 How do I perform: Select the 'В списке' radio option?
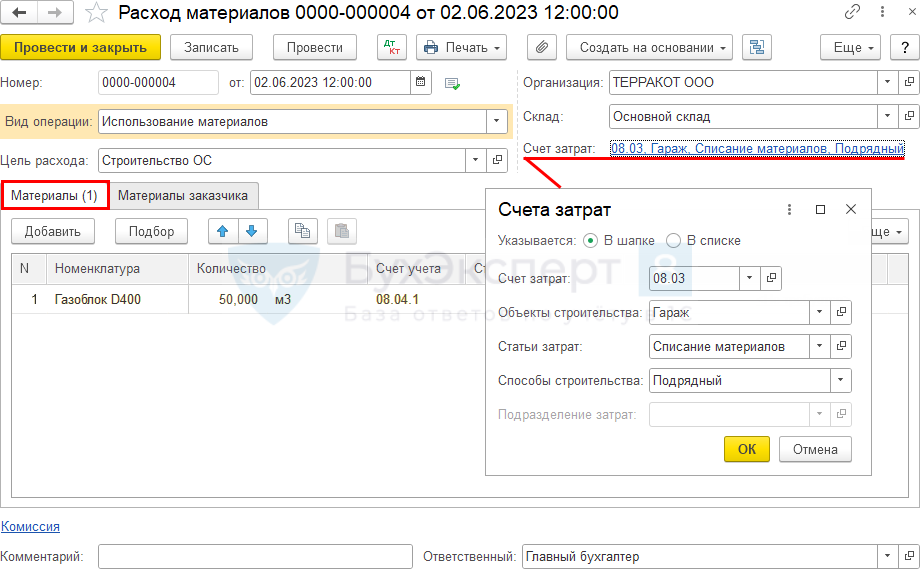point(673,240)
